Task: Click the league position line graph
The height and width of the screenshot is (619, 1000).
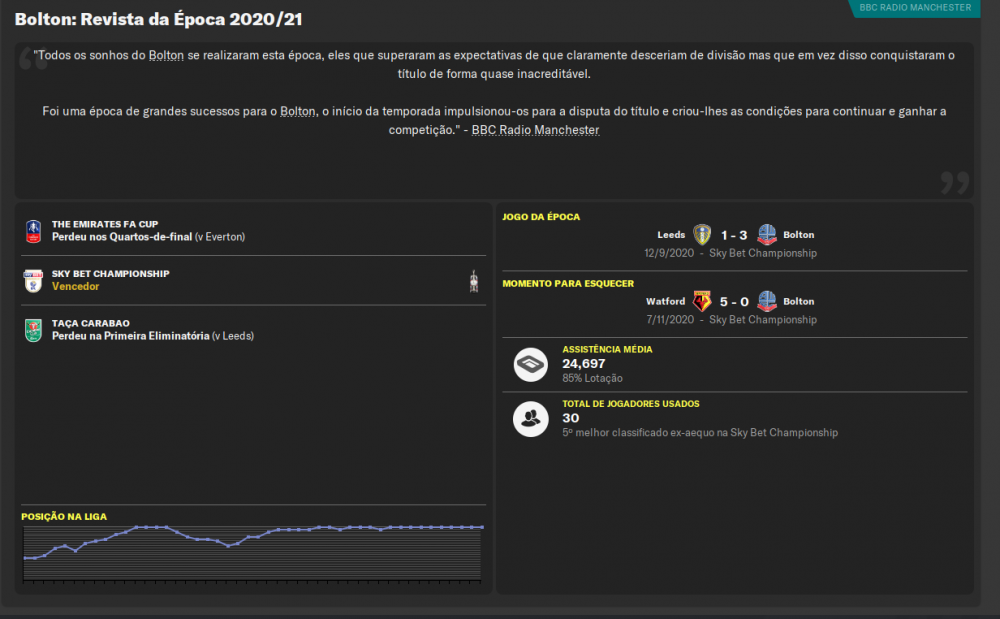Action: coord(253,553)
